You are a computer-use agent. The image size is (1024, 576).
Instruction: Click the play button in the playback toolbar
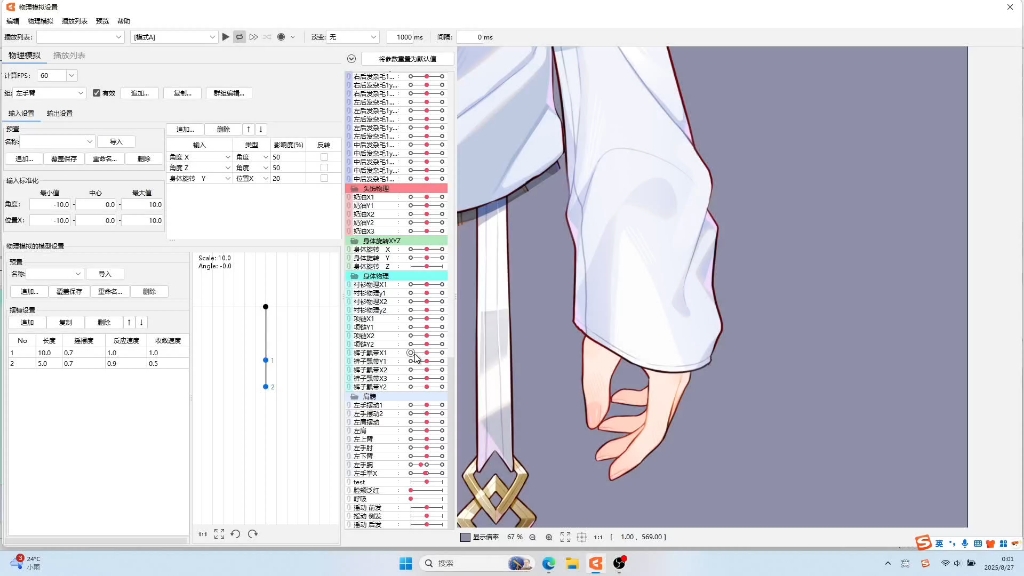click(x=225, y=37)
